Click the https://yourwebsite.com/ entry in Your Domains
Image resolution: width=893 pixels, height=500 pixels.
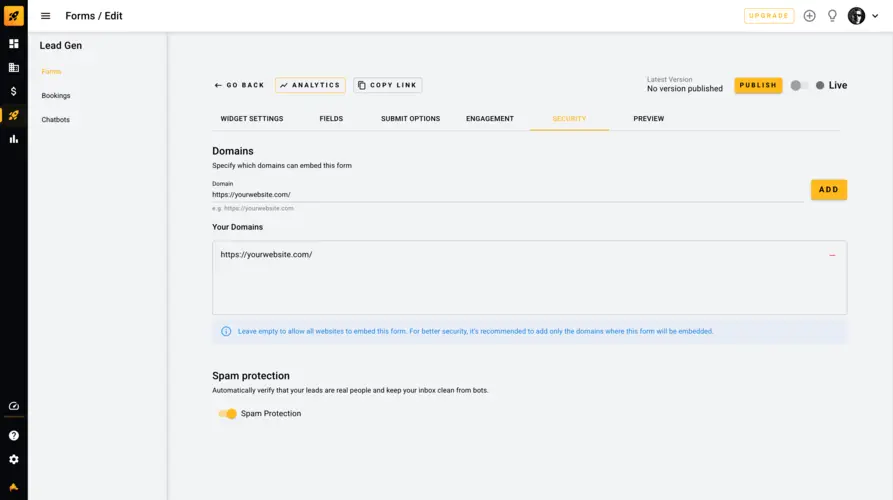pyautogui.click(x=266, y=255)
